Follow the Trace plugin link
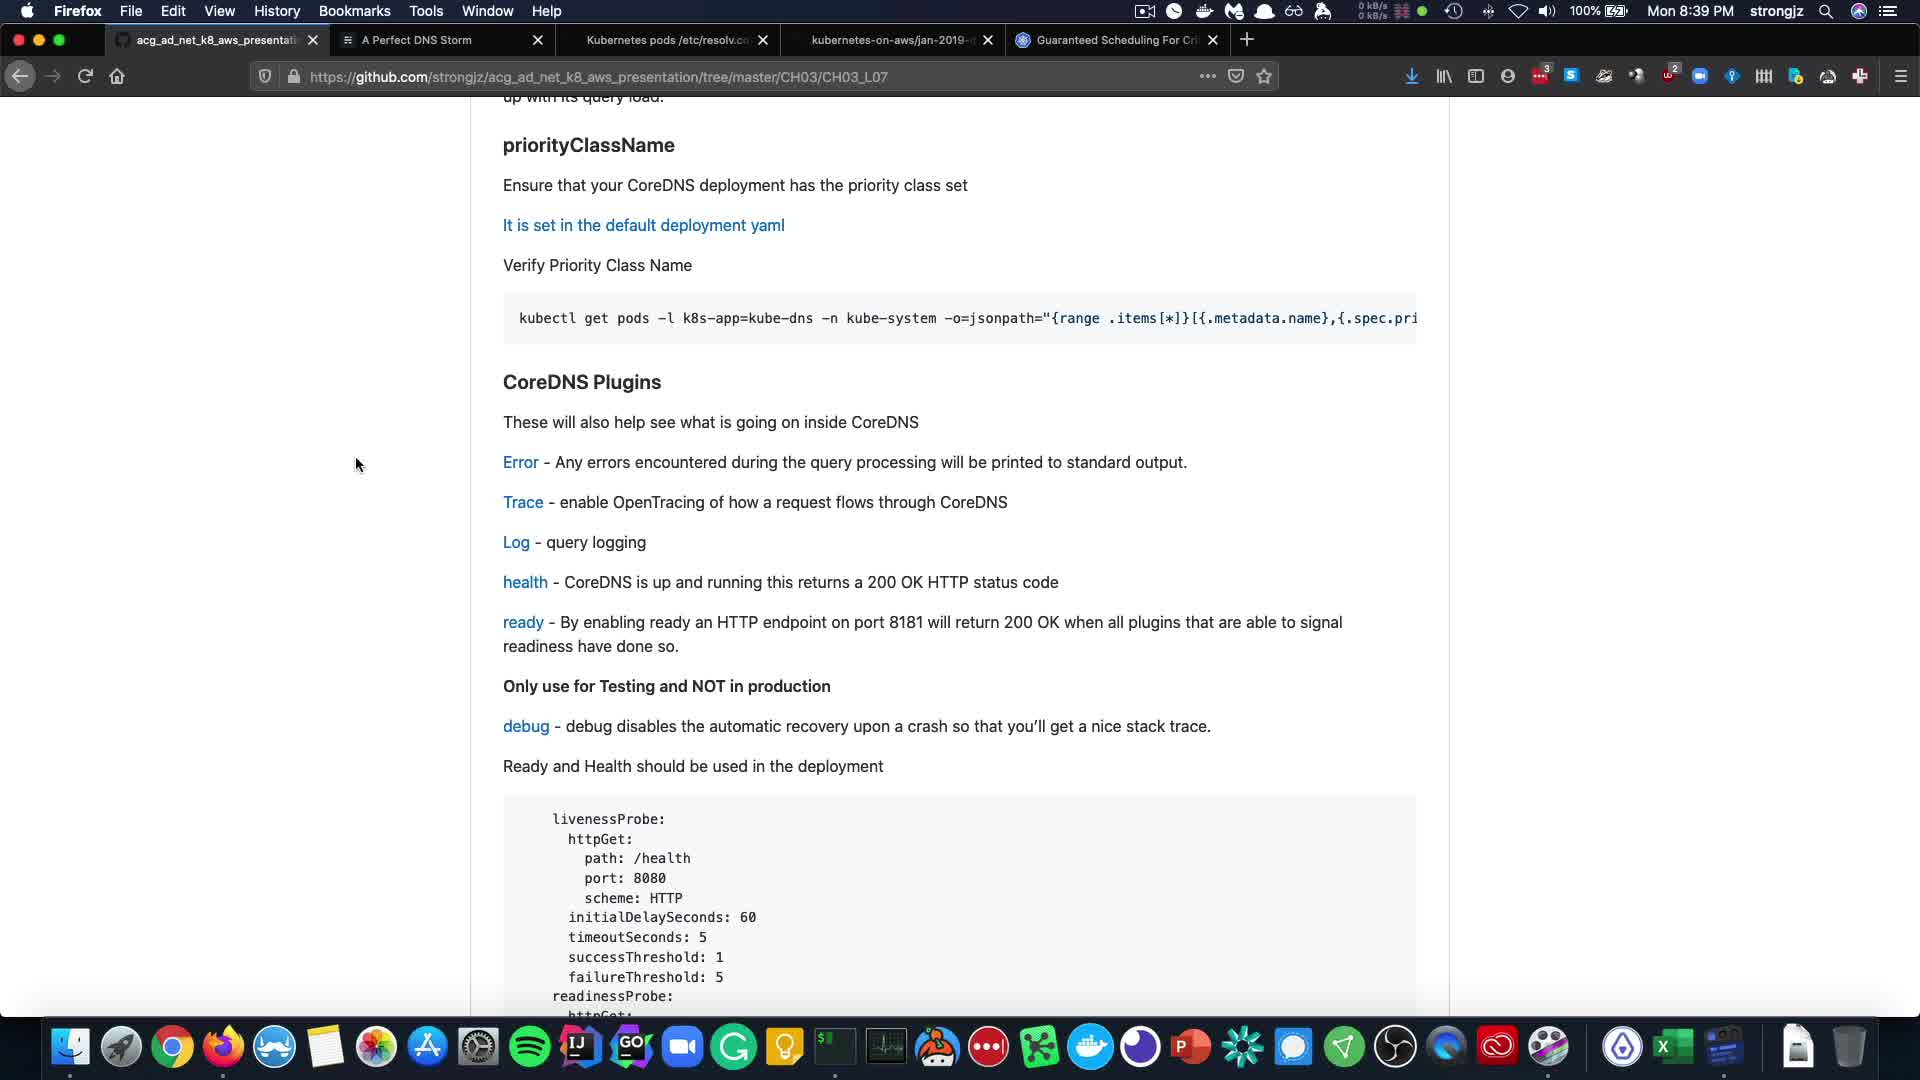This screenshot has width=1920, height=1080. pyautogui.click(x=522, y=502)
